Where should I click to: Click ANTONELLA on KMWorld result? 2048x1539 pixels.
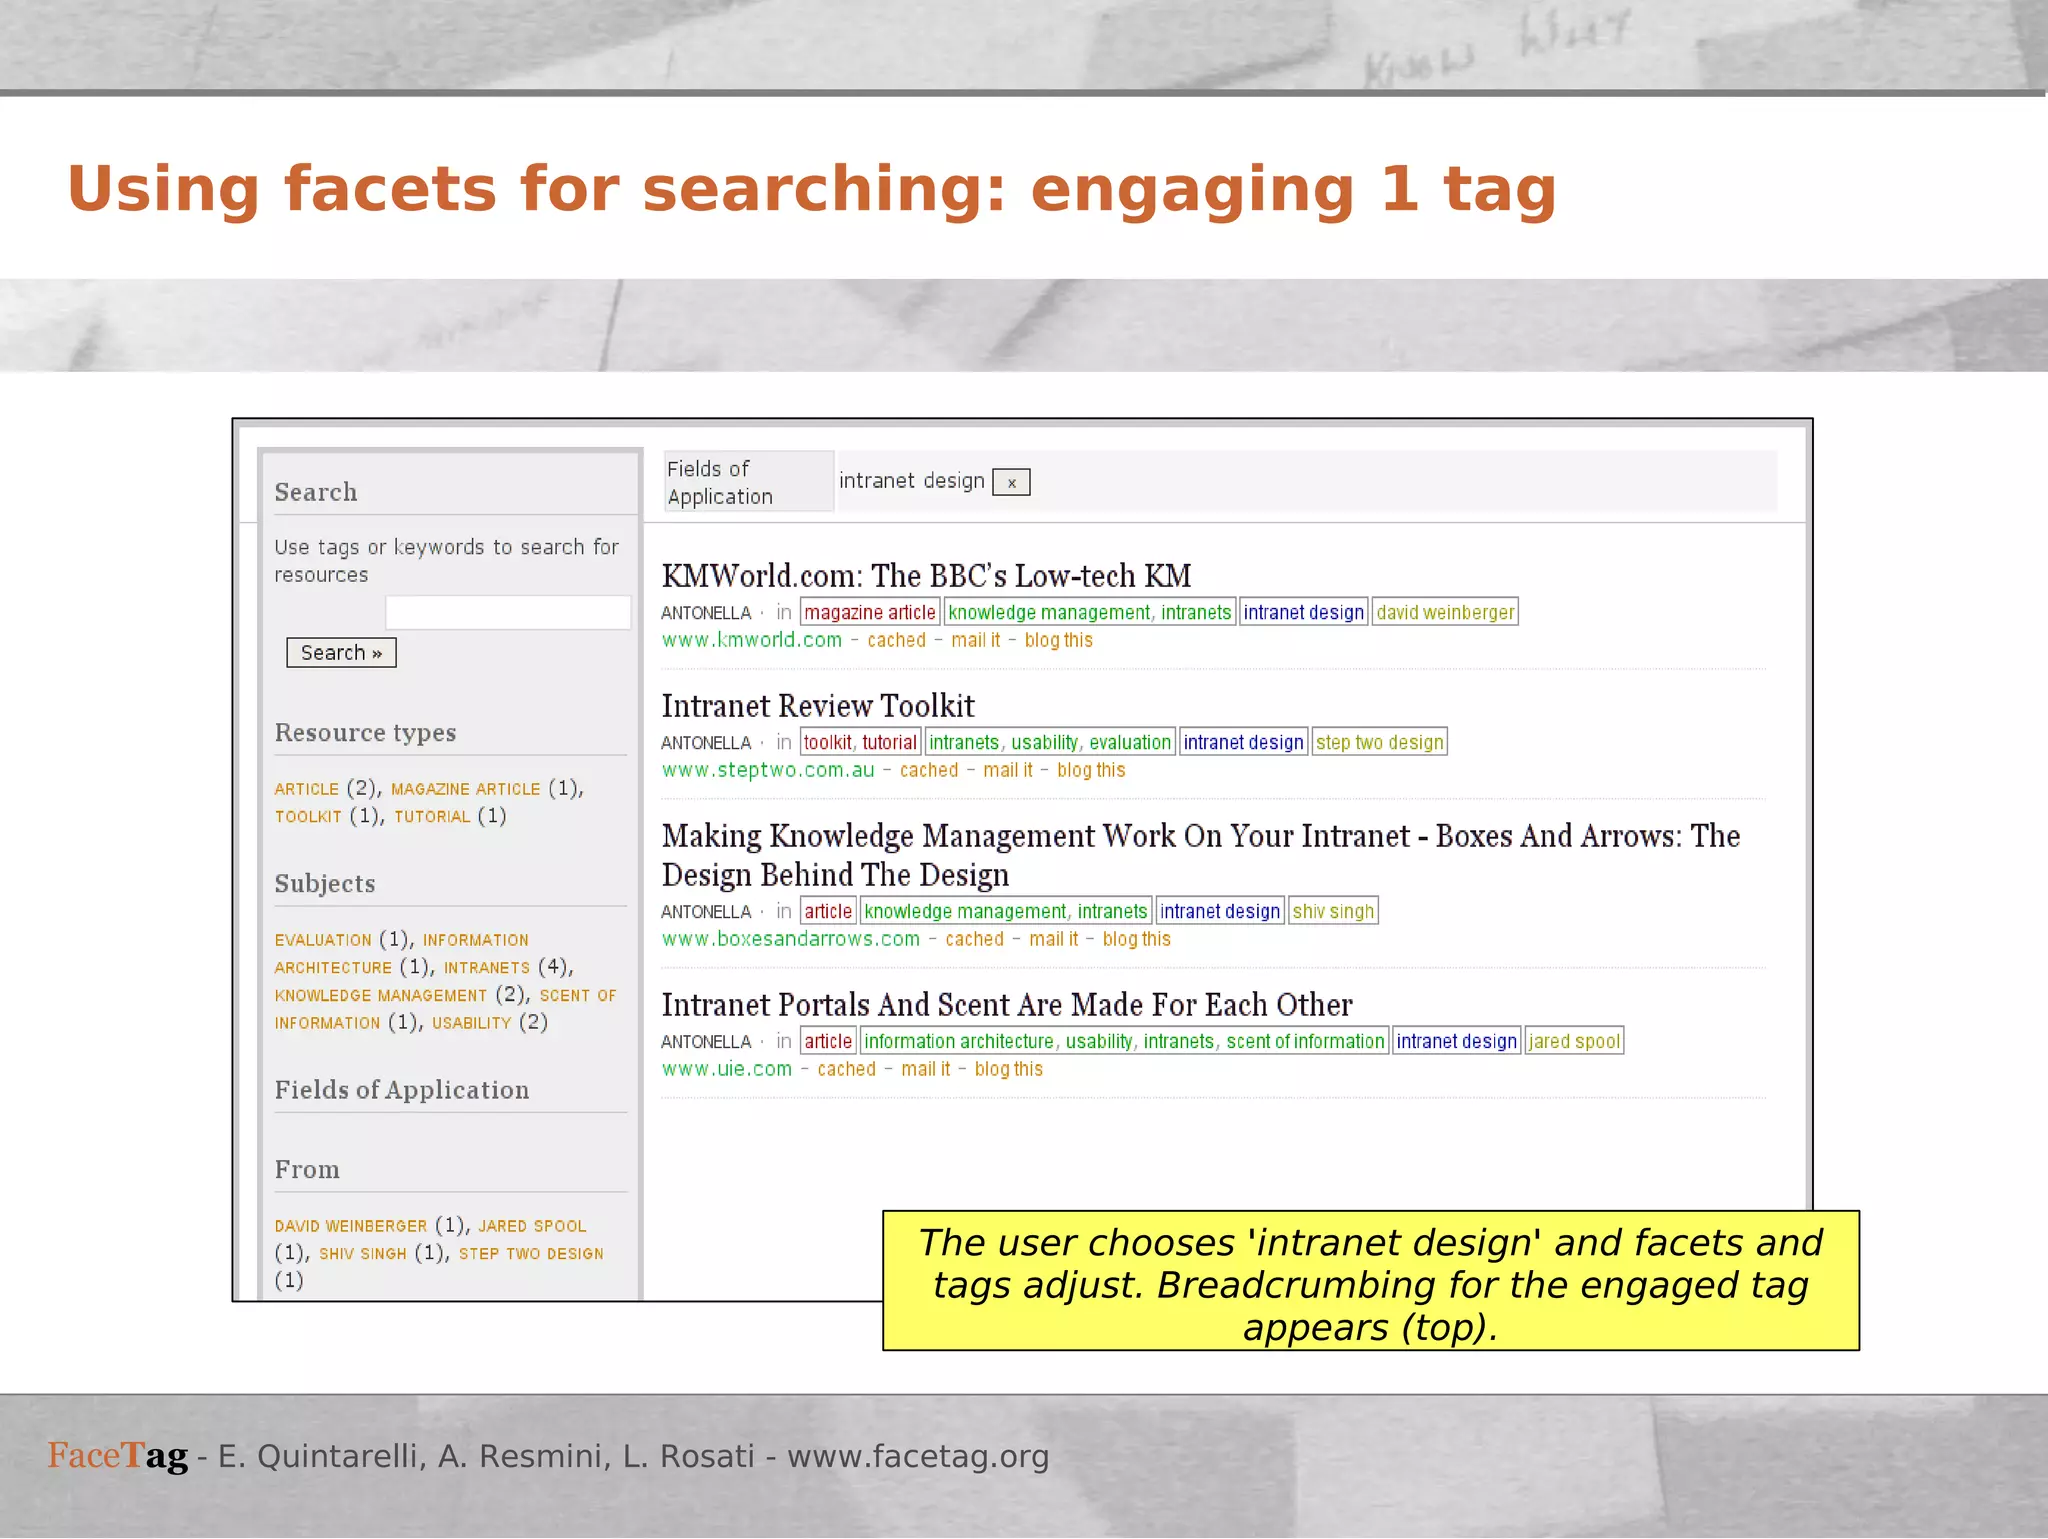coord(706,613)
